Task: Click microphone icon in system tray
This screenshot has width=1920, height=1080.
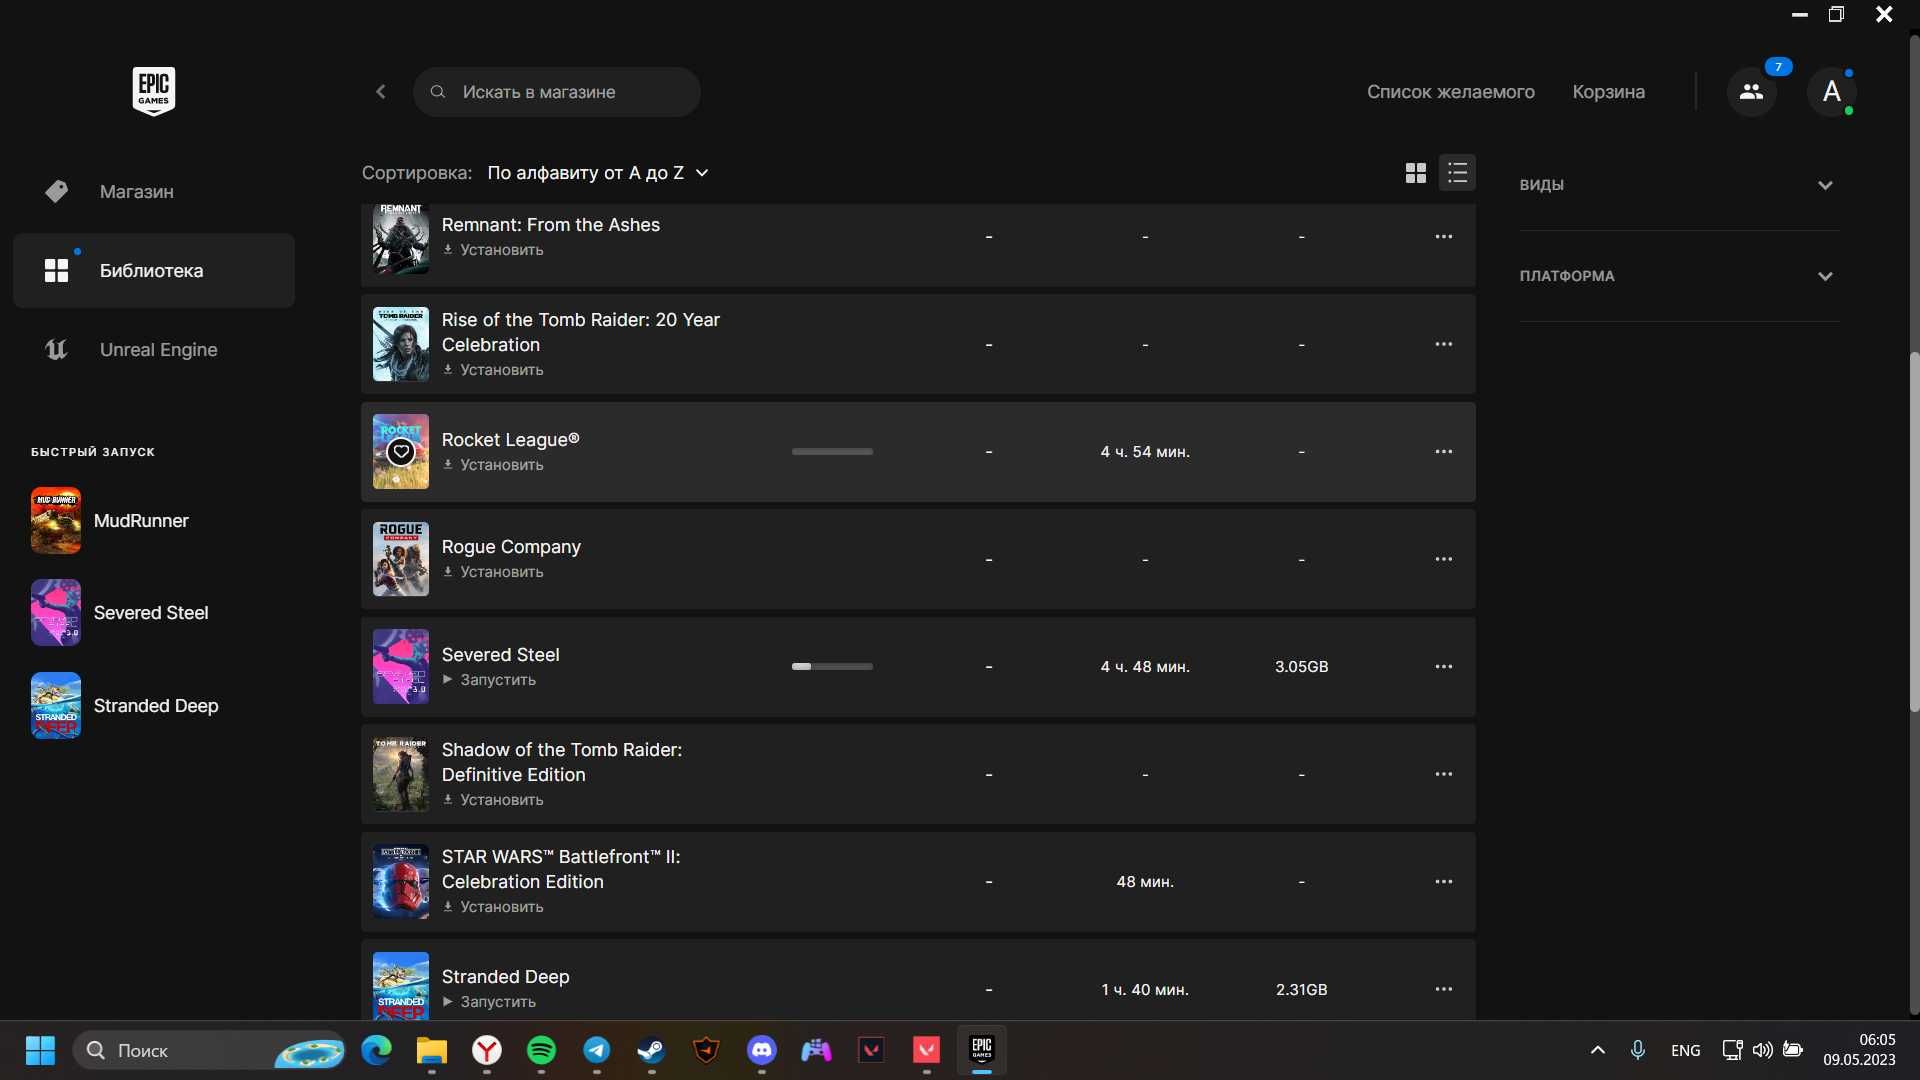Action: coord(1637,1050)
